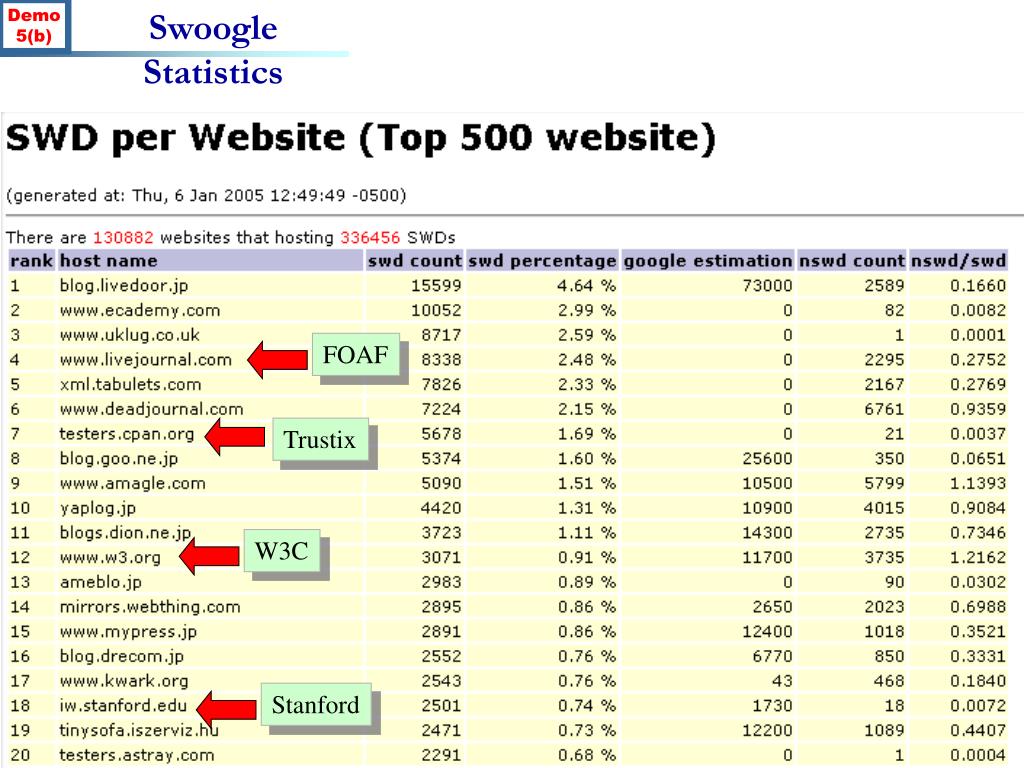Select host name iw.stanford.edu

tap(123, 706)
